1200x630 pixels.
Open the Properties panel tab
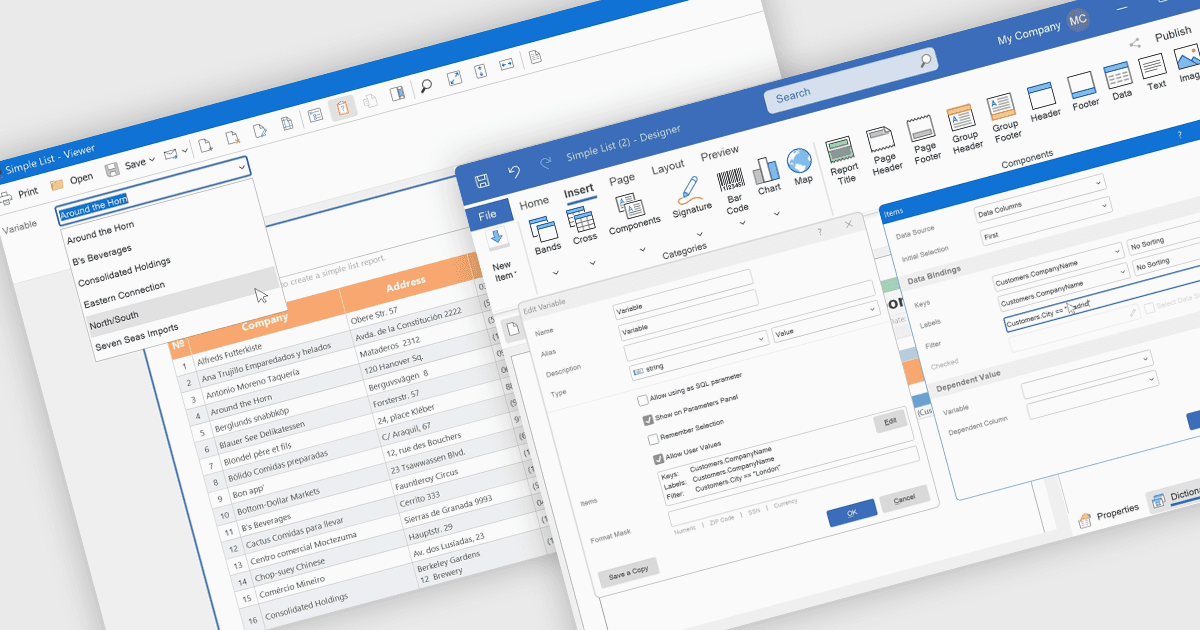(1109, 514)
